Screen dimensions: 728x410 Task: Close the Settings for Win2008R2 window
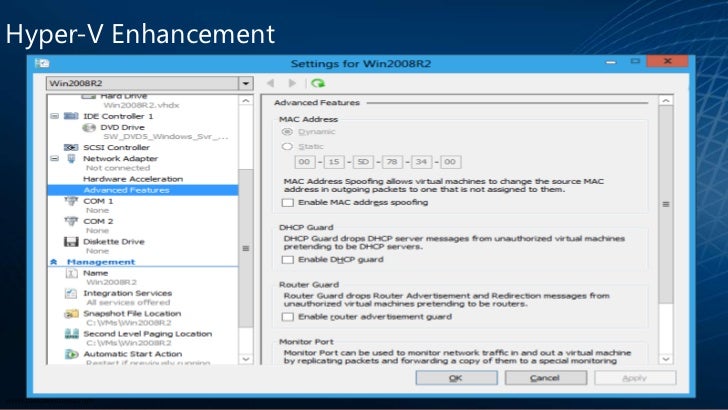coord(667,61)
